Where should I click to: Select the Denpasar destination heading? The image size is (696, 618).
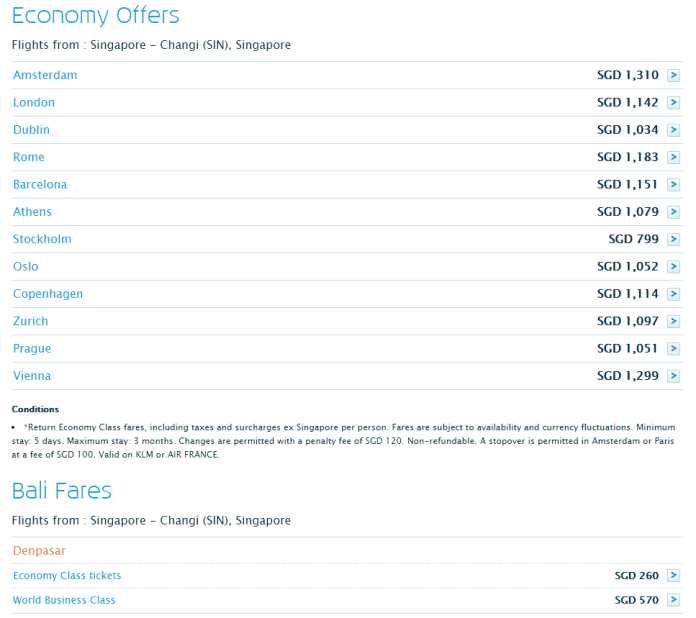click(39, 551)
